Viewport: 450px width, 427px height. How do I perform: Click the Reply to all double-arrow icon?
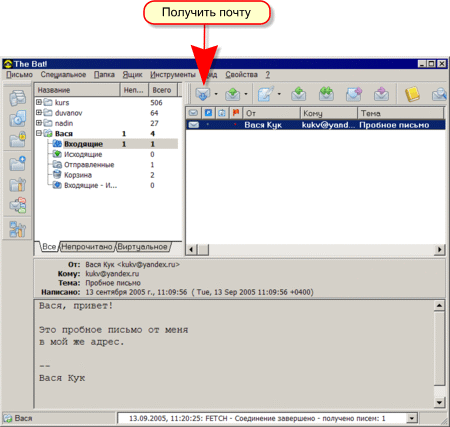click(x=326, y=94)
